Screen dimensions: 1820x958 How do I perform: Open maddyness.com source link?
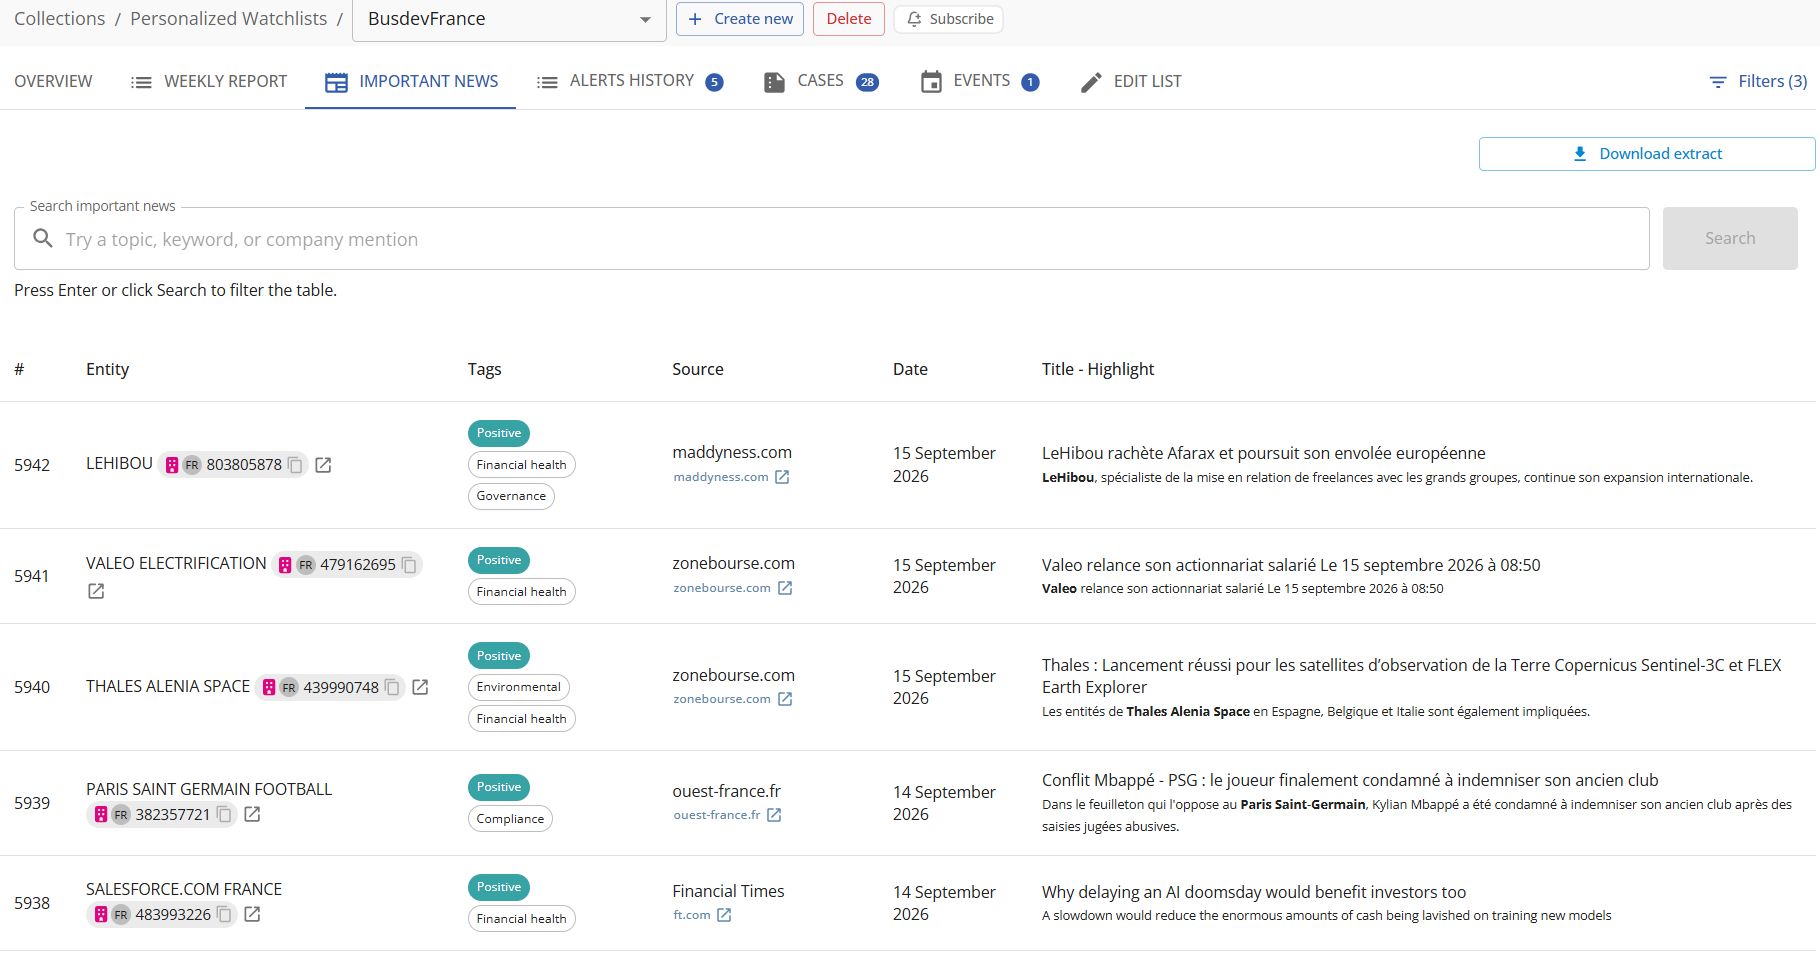(731, 477)
